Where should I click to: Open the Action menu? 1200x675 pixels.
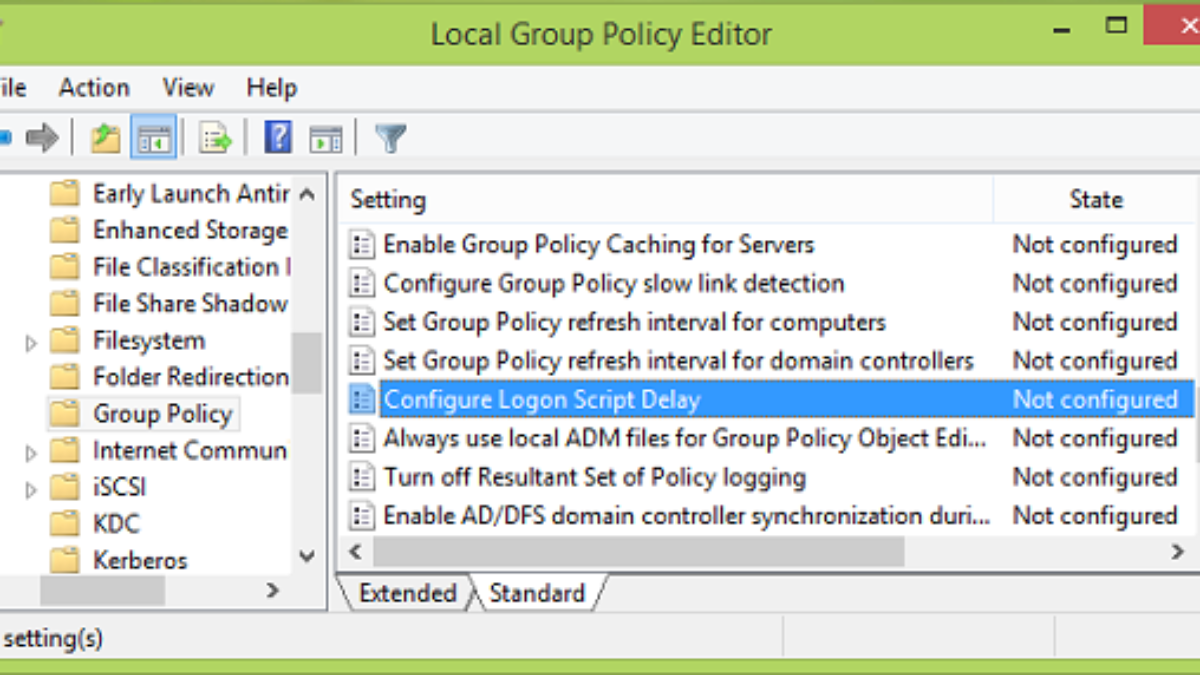pos(94,88)
